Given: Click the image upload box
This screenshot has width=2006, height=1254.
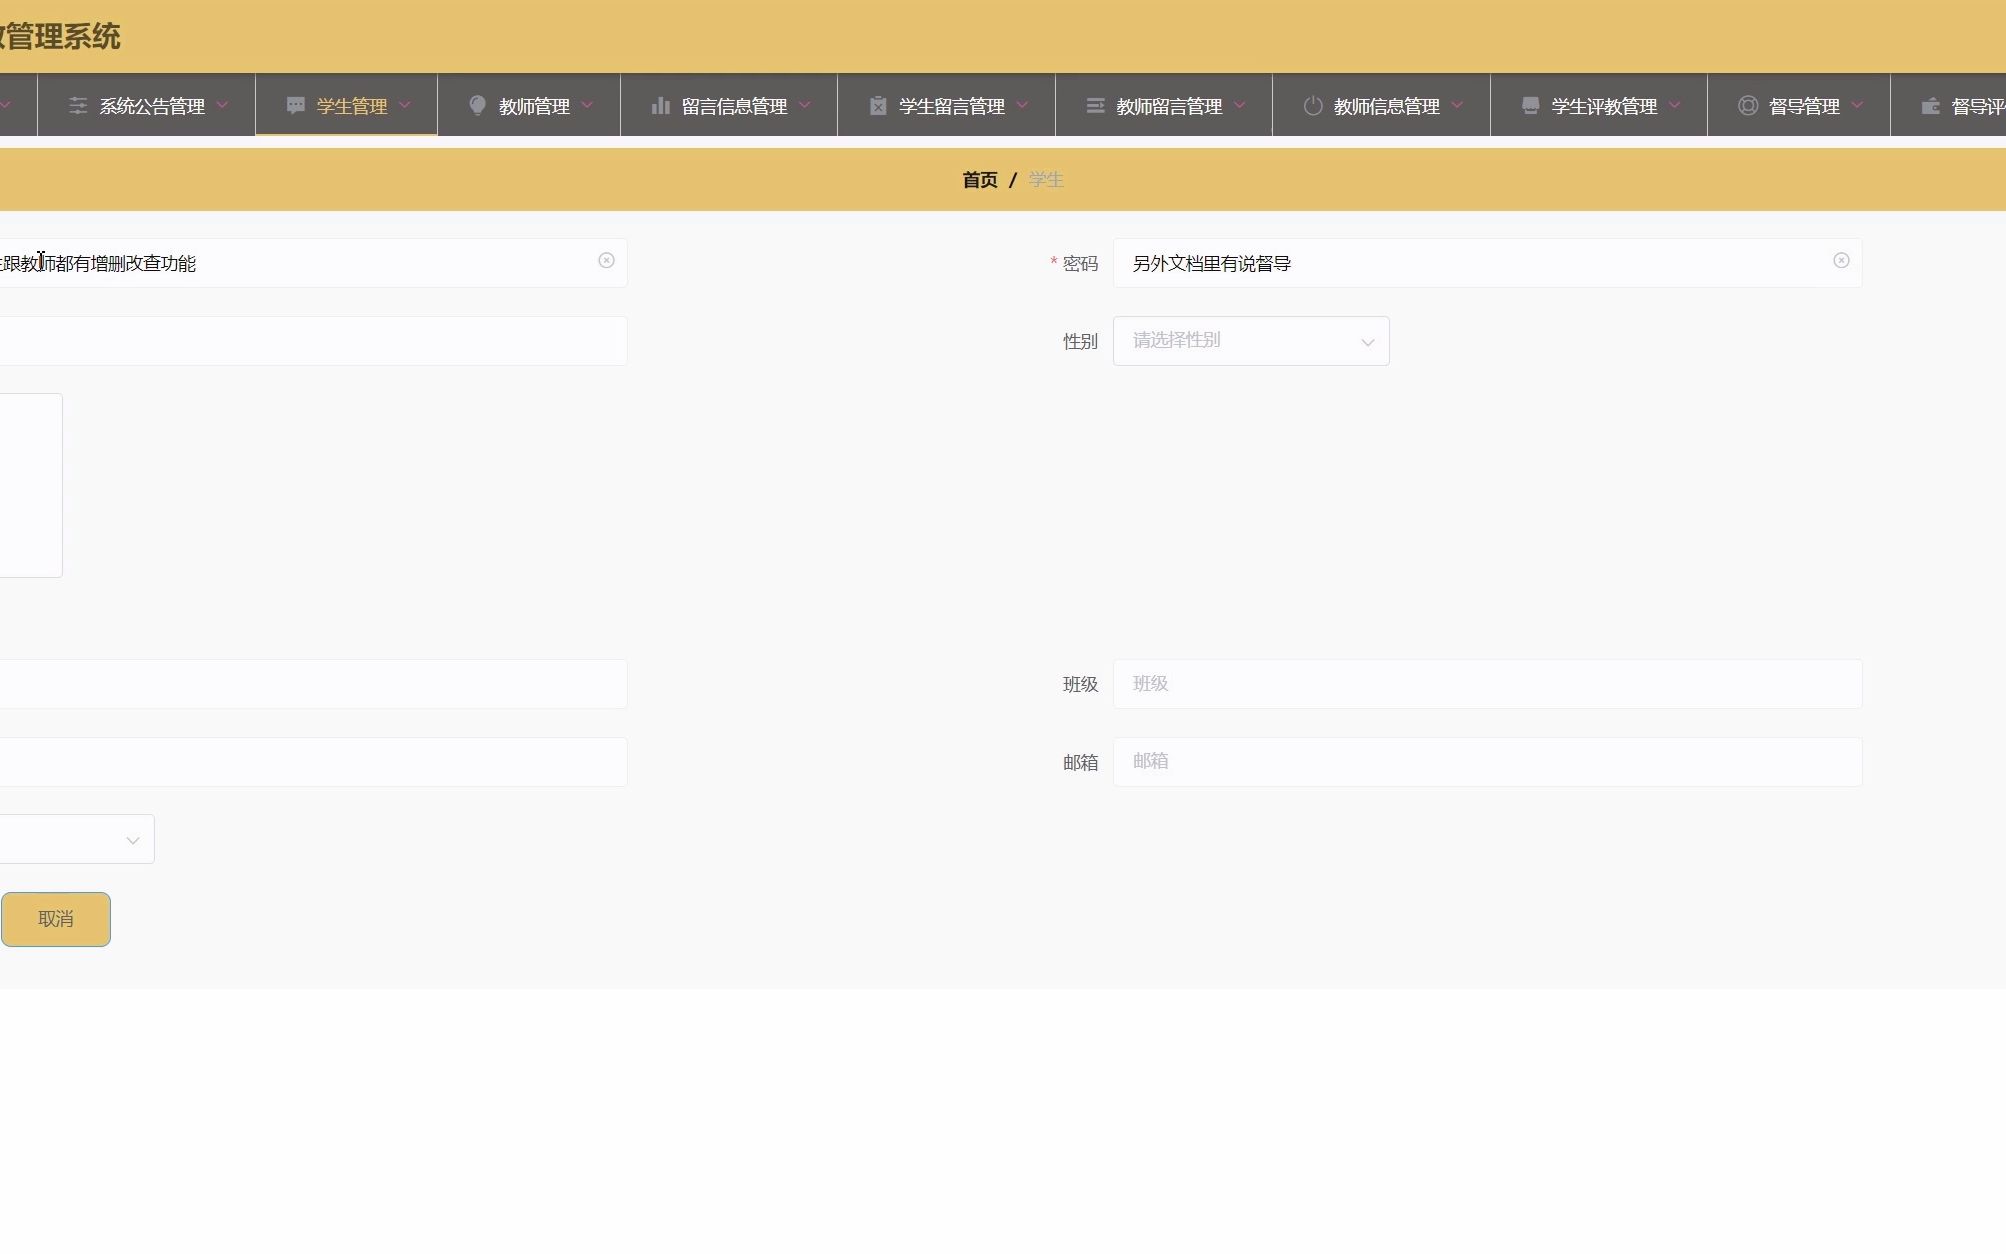Looking at the screenshot, I should pyautogui.click(x=31, y=485).
